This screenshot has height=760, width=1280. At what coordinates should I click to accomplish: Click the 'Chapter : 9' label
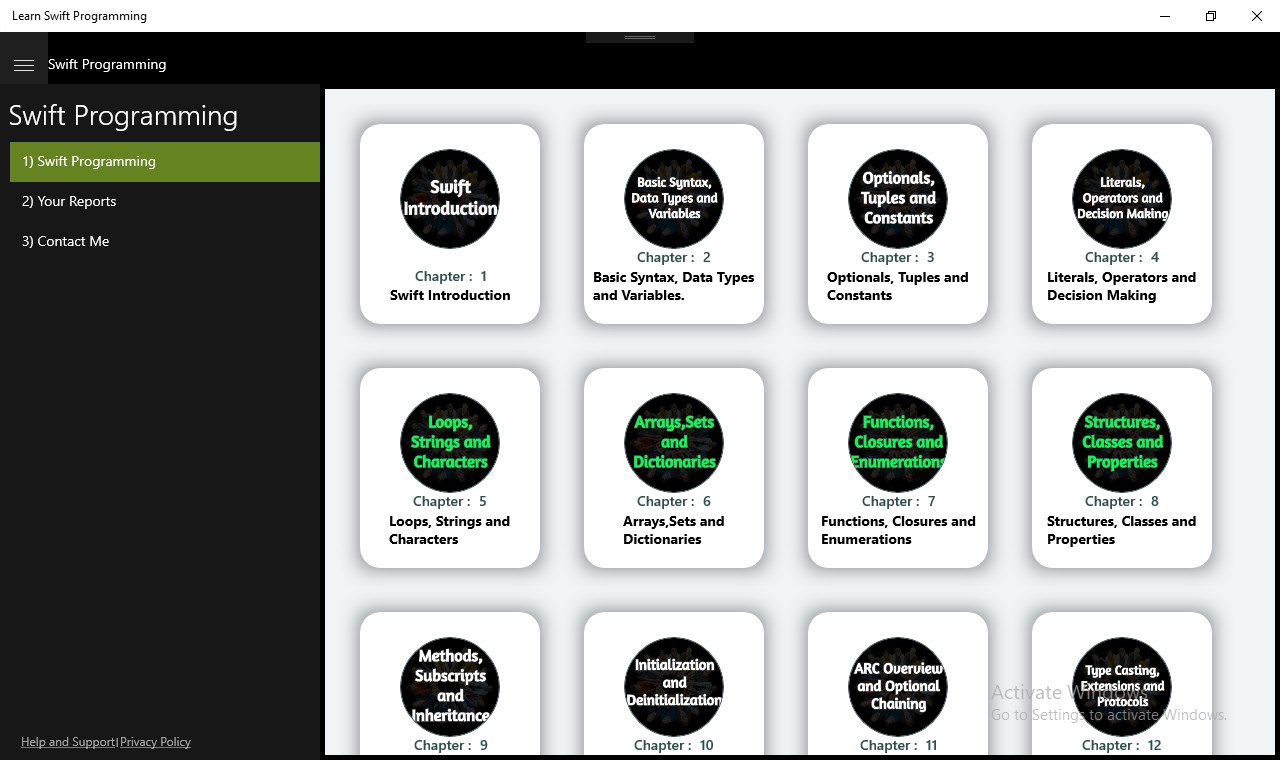[x=450, y=745]
